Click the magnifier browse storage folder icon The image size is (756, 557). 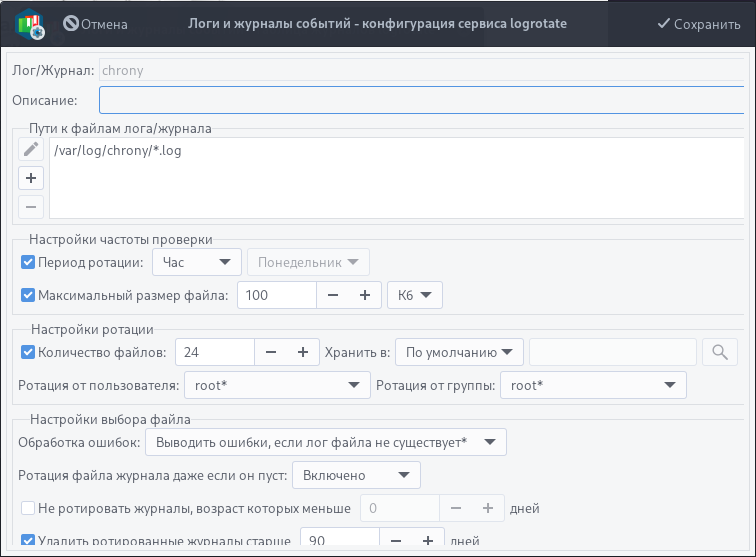[720, 352]
